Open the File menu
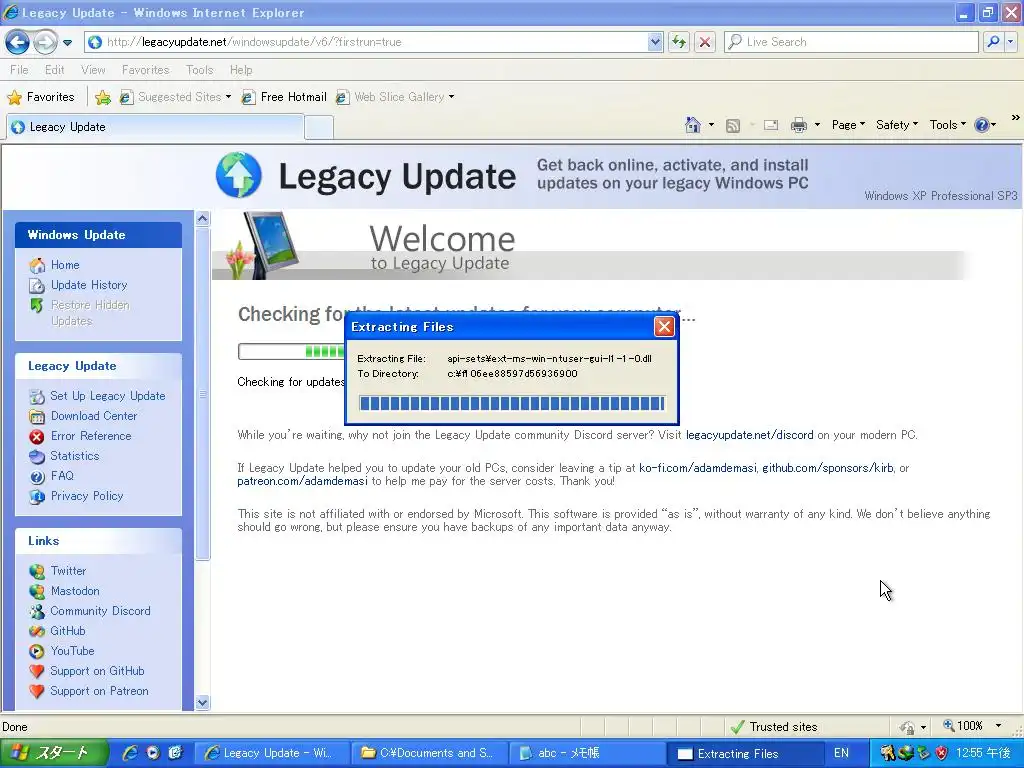The width and height of the screenshot is (1024, 768). pyautogui.click(x=19, y=70)
